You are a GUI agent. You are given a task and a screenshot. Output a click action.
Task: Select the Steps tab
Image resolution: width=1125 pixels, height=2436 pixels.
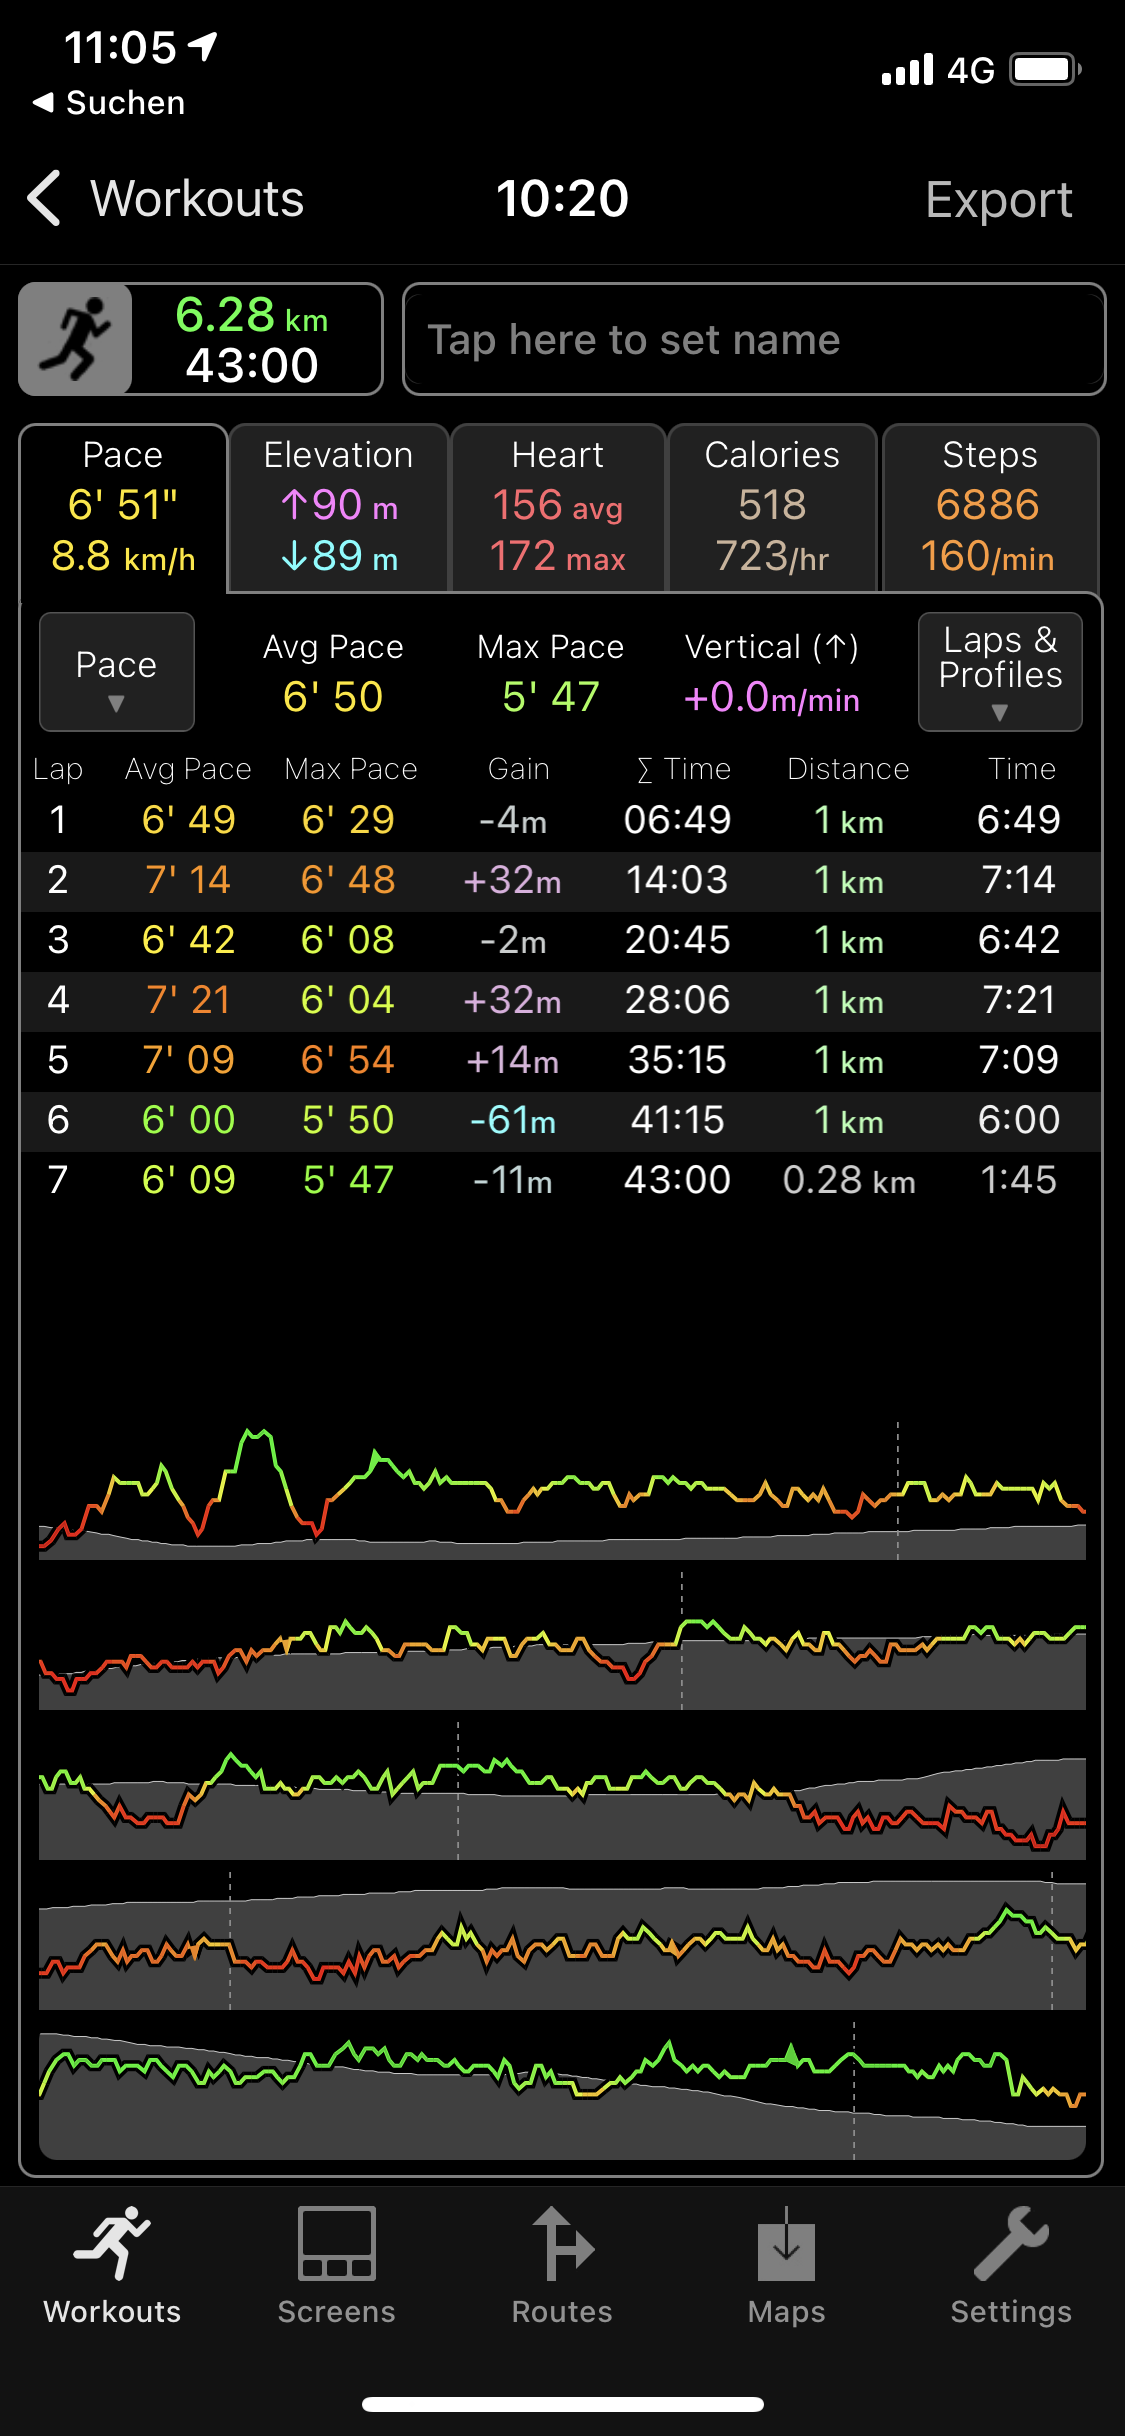(990, 507)
